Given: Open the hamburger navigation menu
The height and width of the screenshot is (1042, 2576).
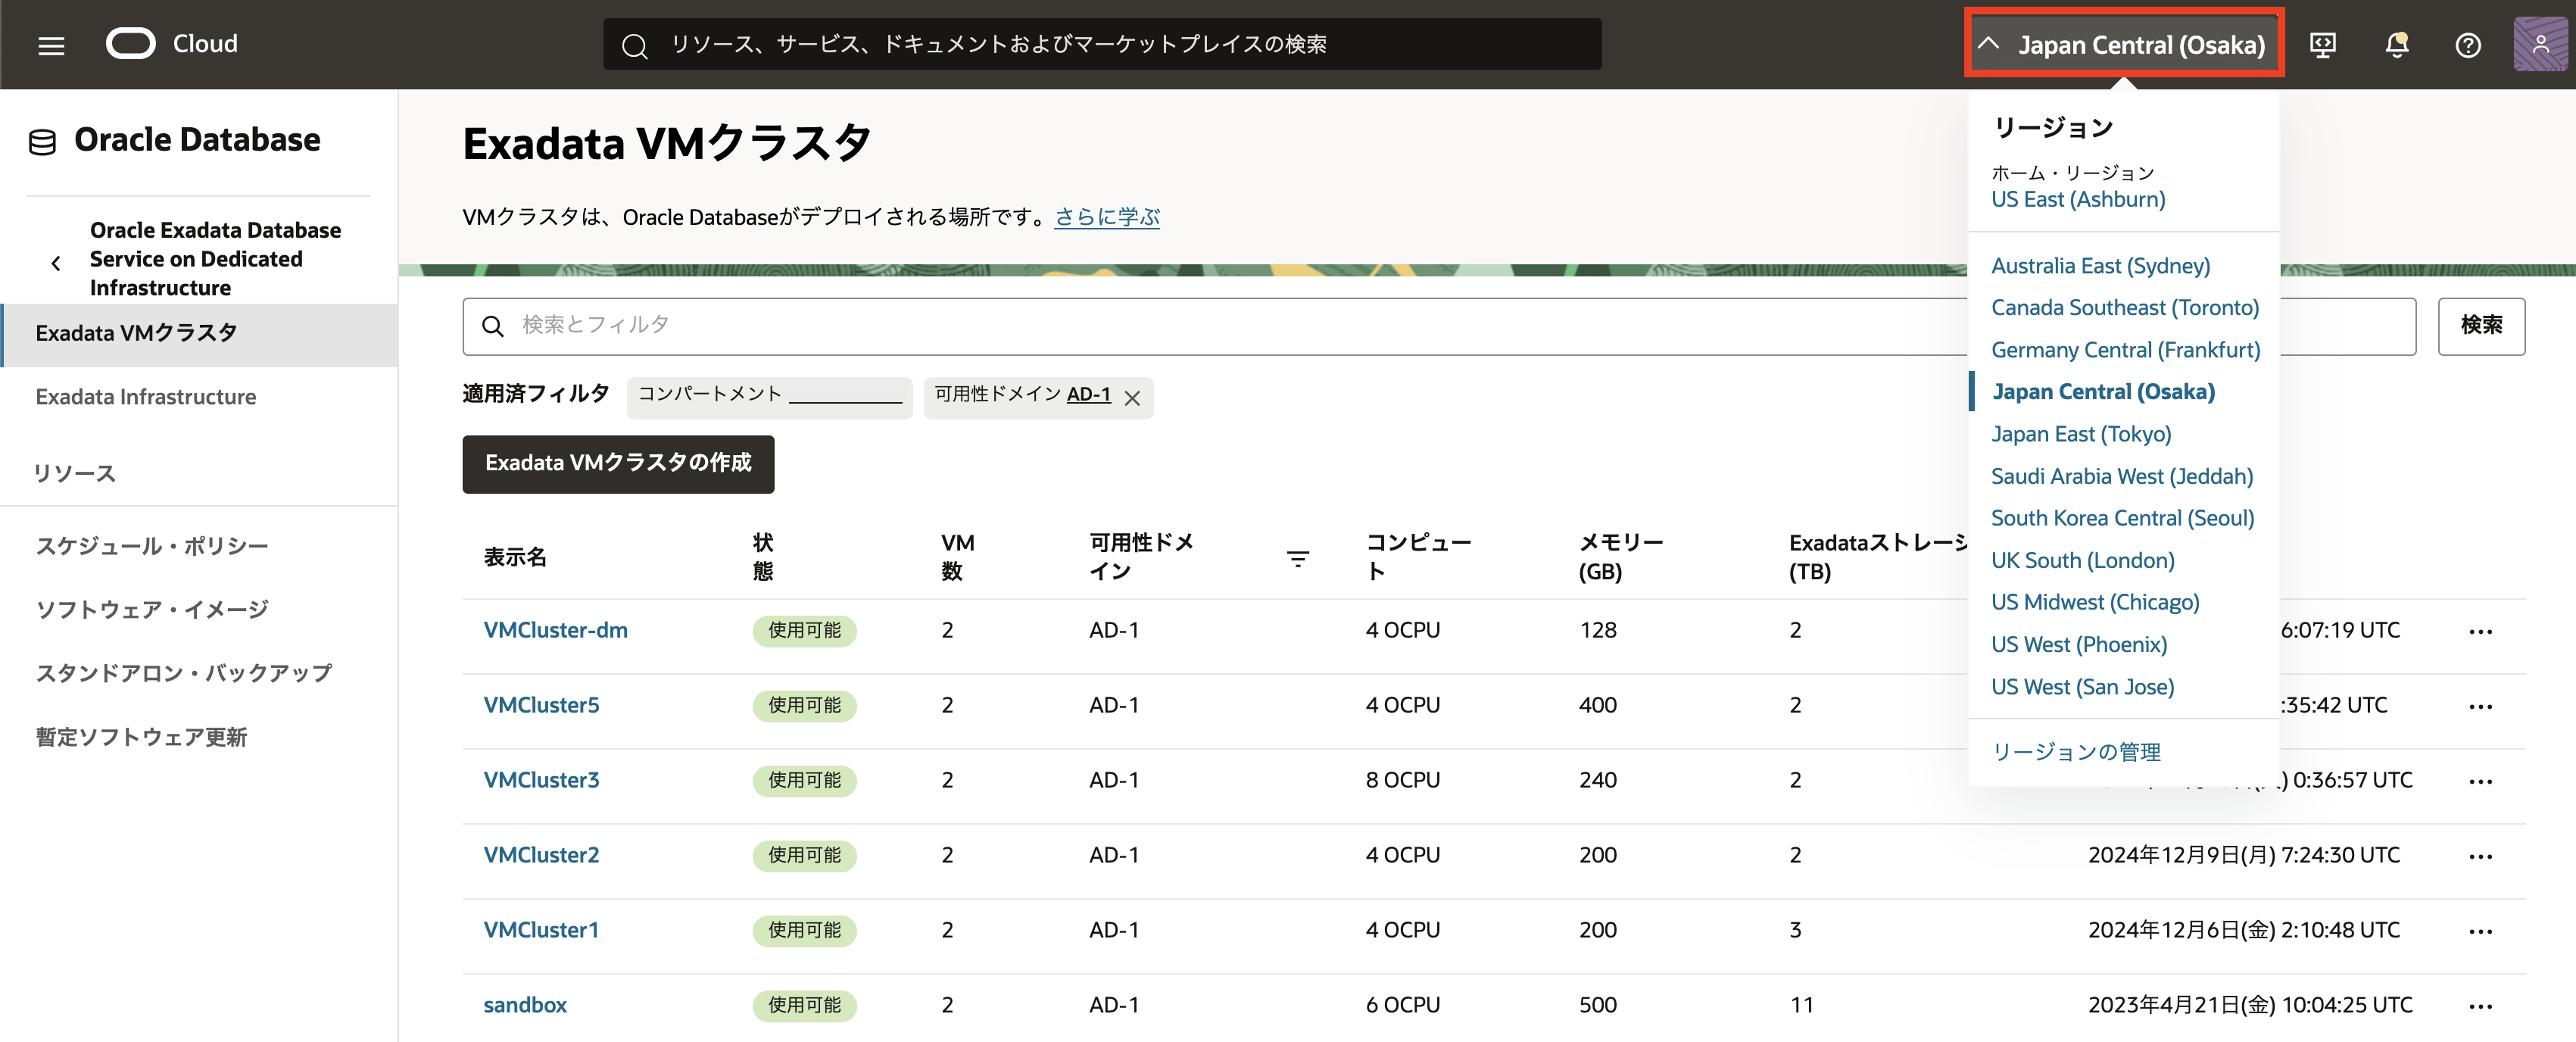Looking at the screenshot, I should click(51, 45).
